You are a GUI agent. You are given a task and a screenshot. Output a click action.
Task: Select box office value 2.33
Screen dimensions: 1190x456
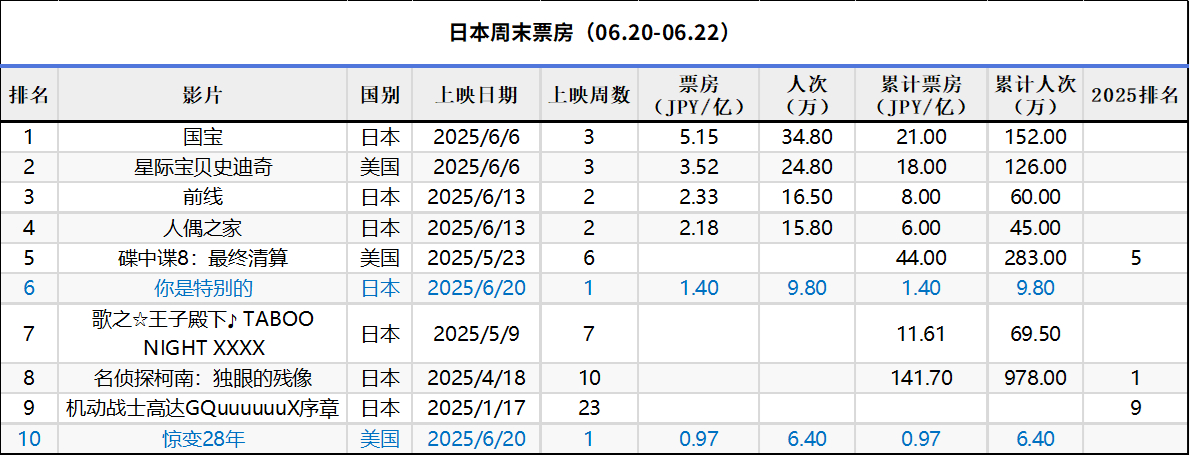[x=699, y=198]
